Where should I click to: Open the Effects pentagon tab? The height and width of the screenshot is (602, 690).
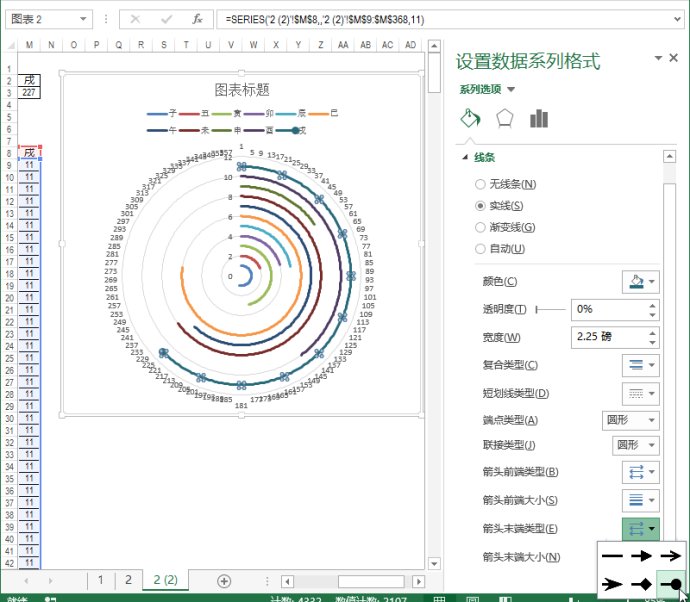coord(504,118)
